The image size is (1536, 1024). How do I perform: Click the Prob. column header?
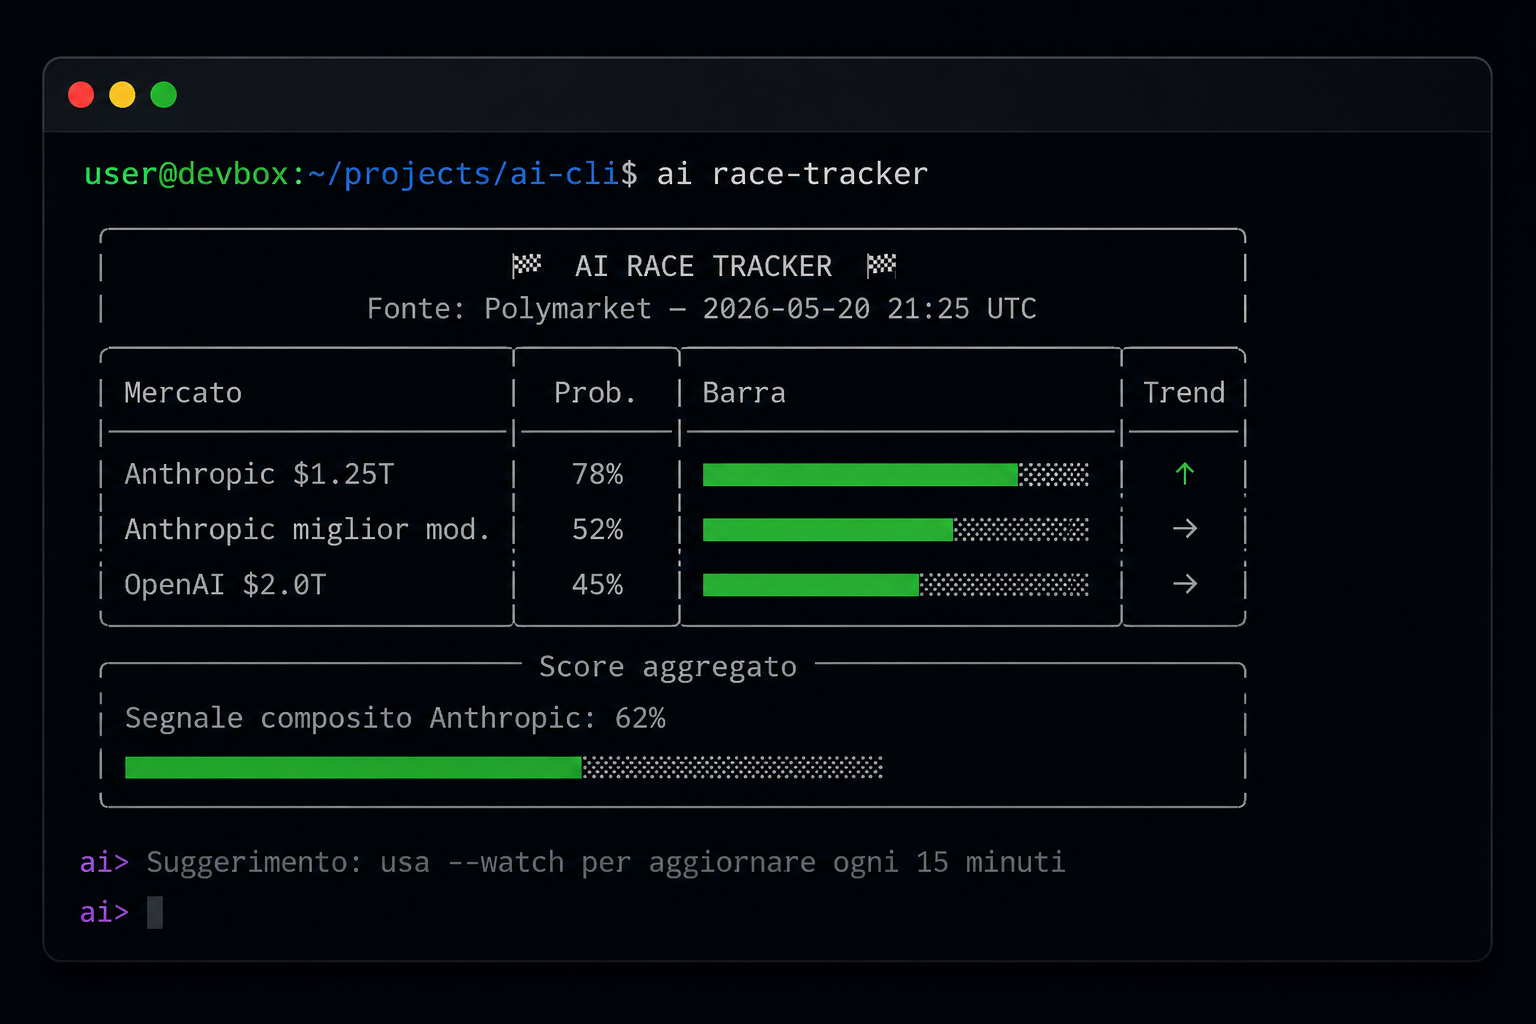(x=595, y=392)
